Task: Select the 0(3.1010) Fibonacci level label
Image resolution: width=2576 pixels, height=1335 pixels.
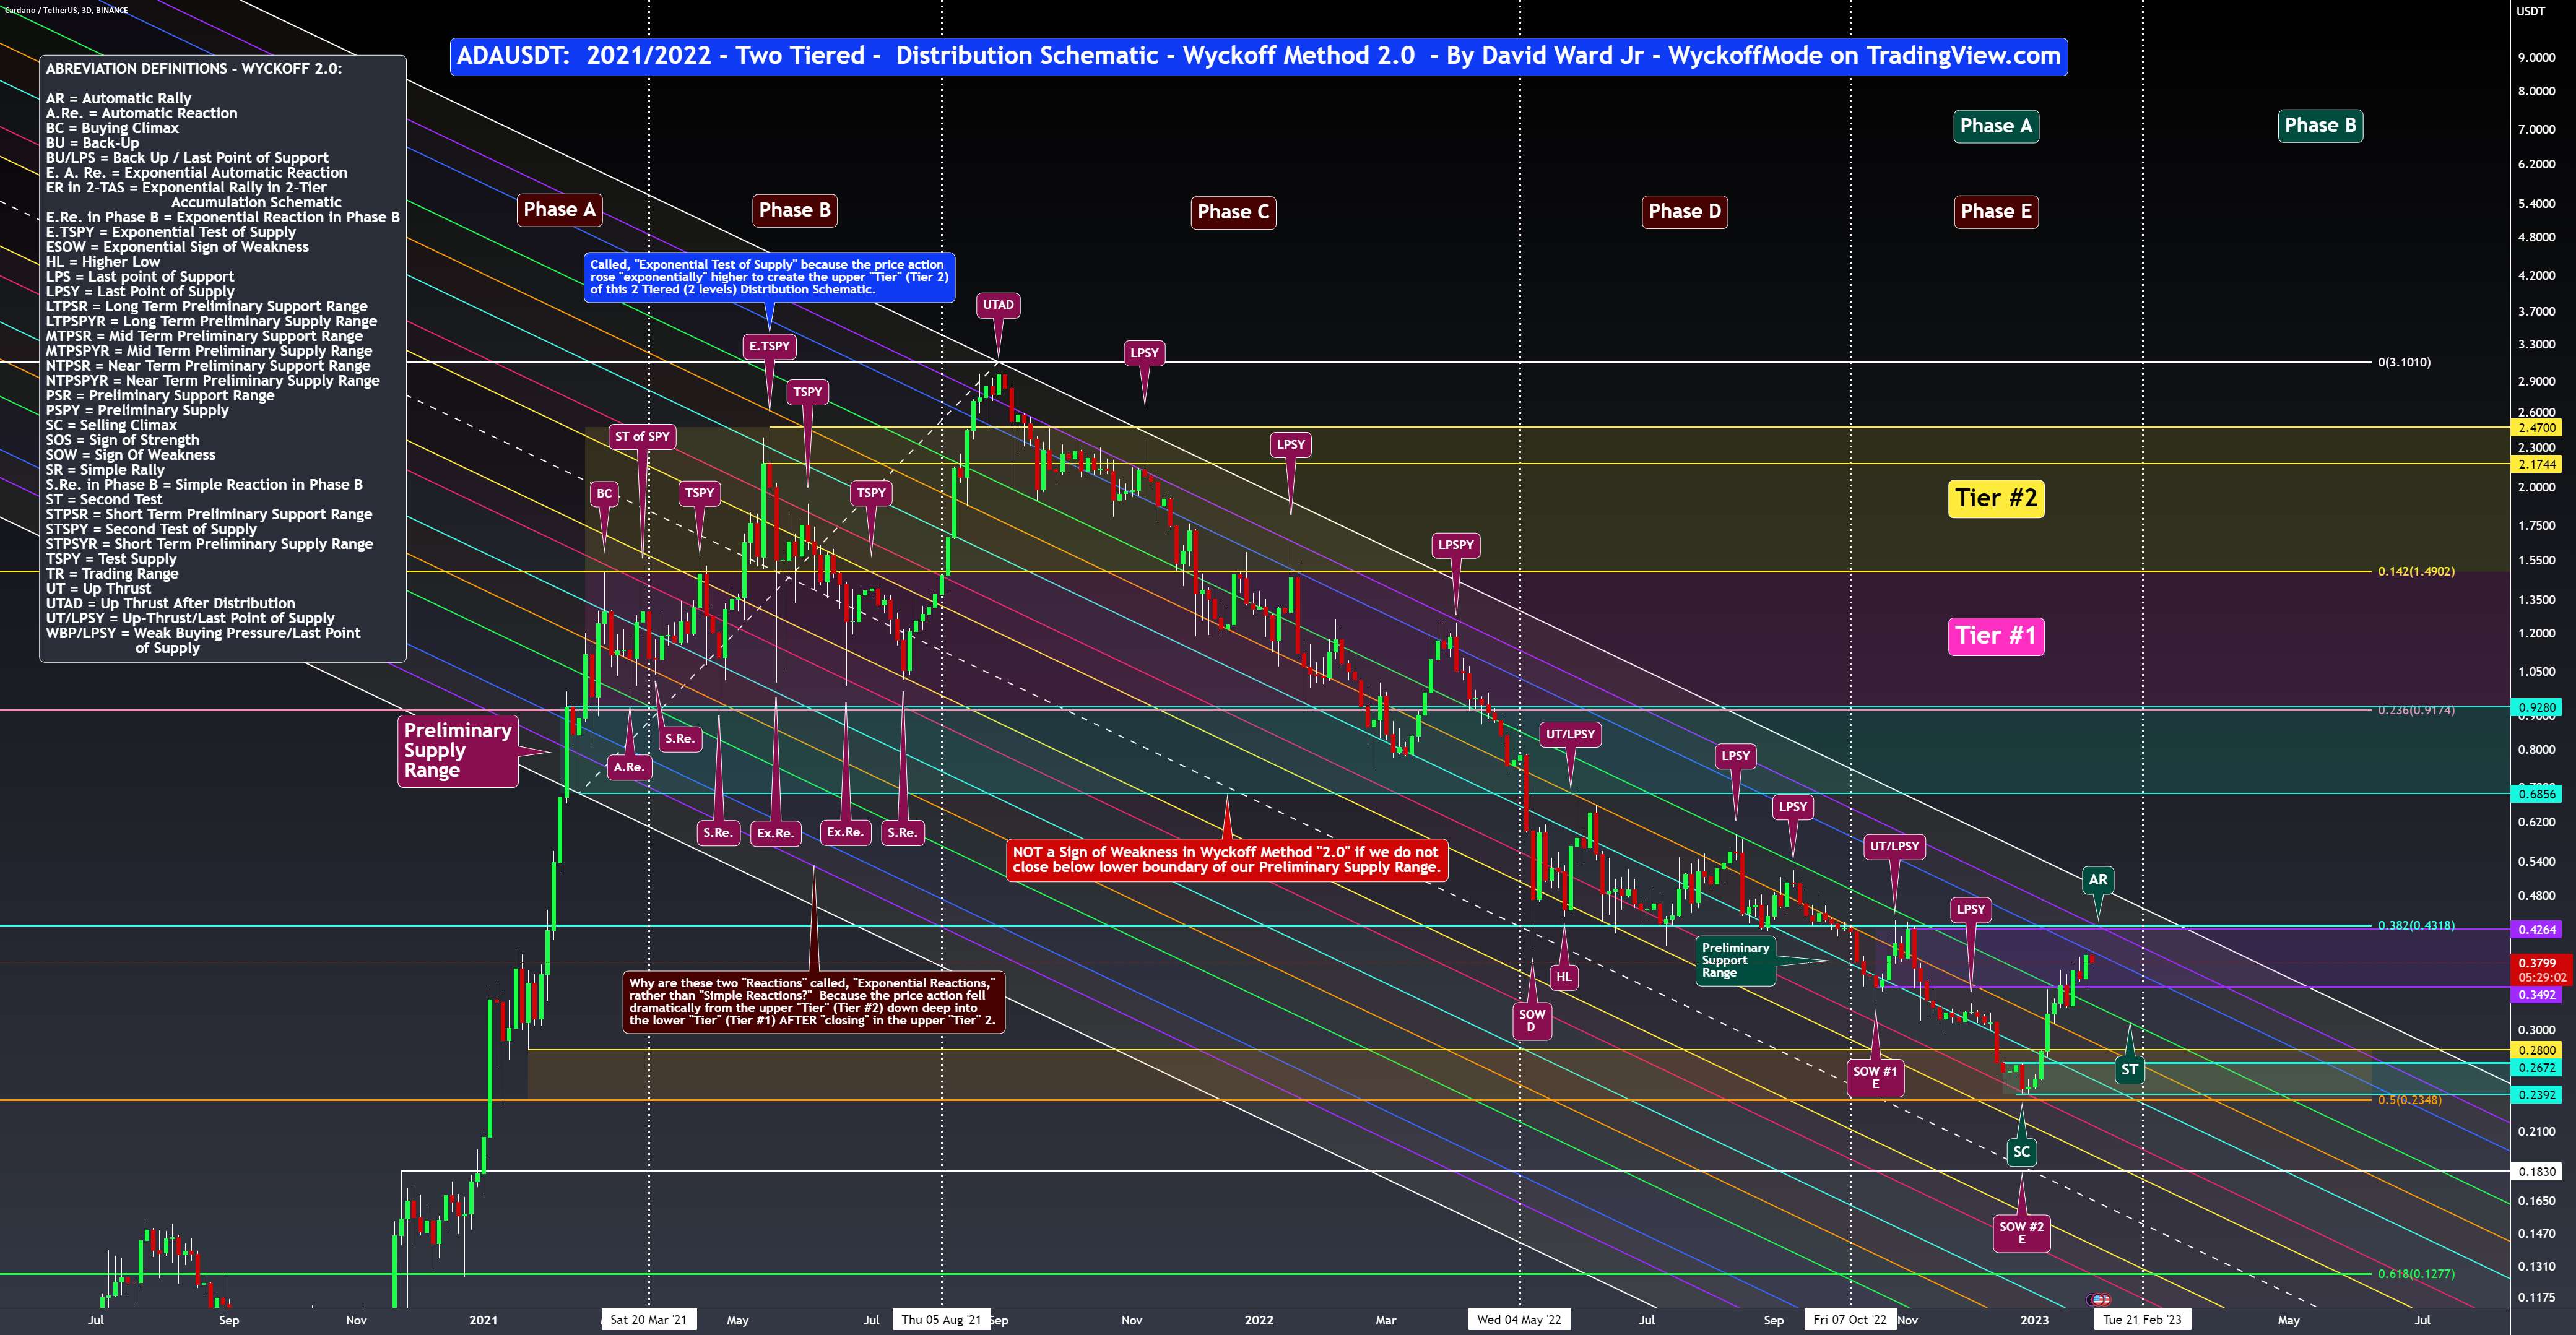Action: click(2404, 362)
